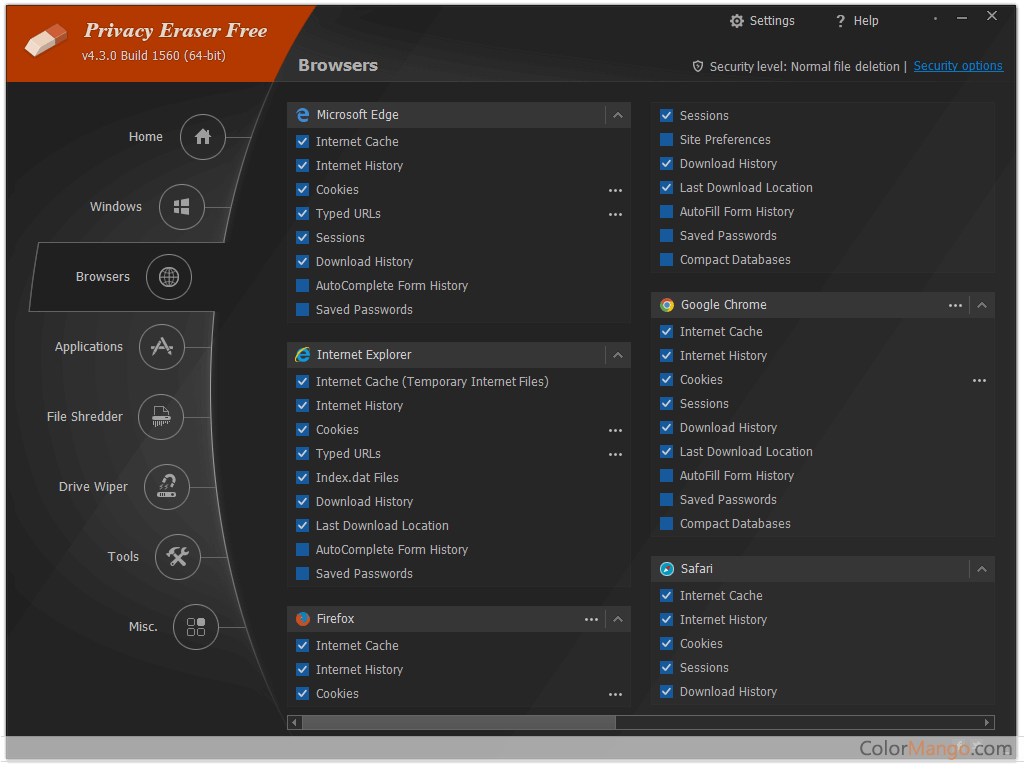This screenshot has width=1024, height=768.
Task: Uncheck Microsoft Edge Internet Cache
Action: (302, 142)
